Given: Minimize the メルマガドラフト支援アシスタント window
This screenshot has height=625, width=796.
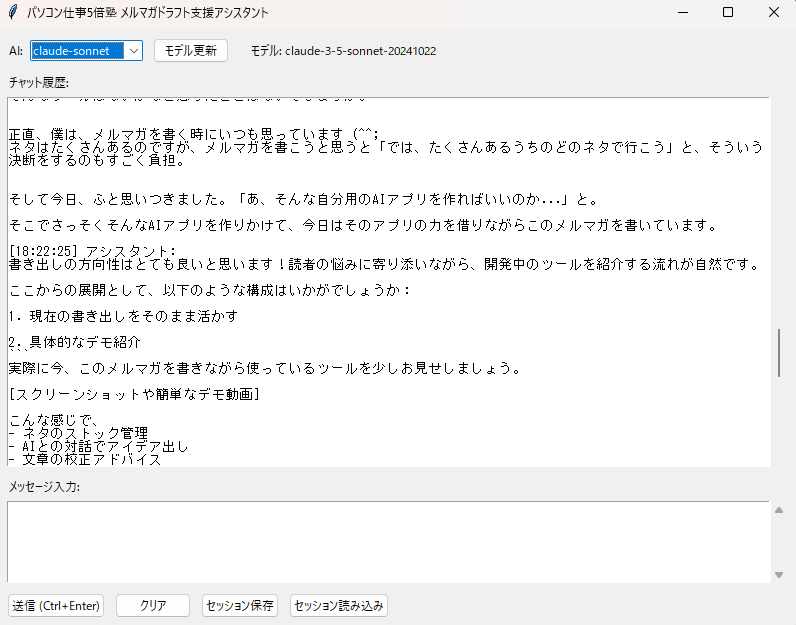Looking at the screenshot, I should coord(683,12).
